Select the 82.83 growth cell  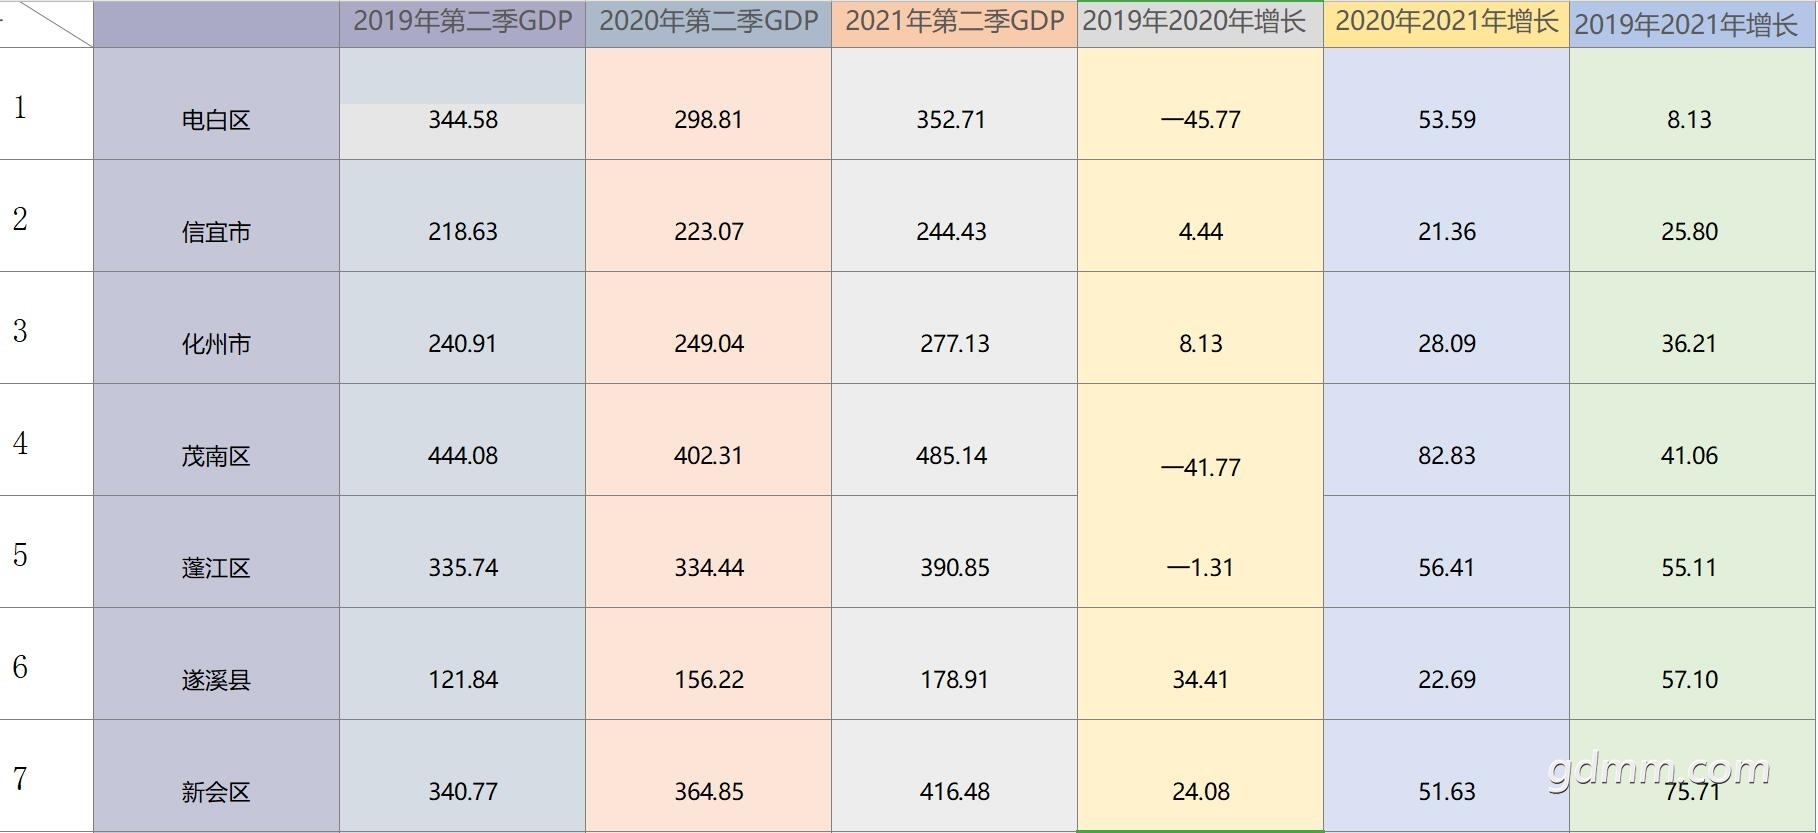[1446, 456]
